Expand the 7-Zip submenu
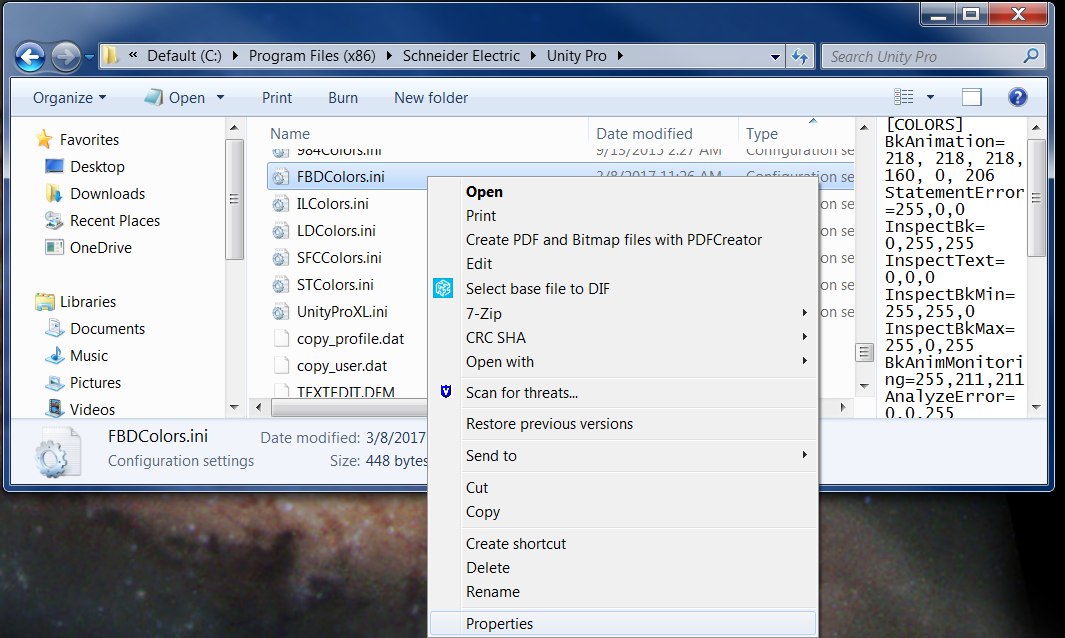 (x=623, y=313)
